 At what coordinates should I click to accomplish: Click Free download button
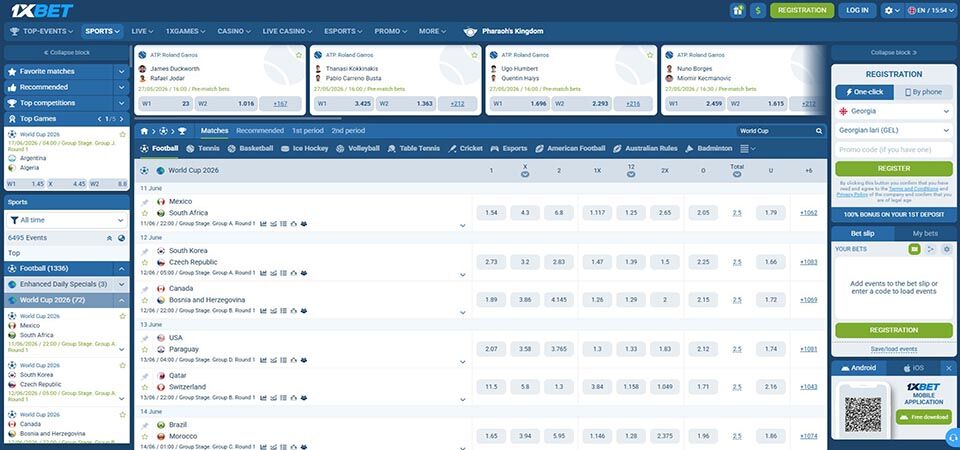tap(924, 417)
